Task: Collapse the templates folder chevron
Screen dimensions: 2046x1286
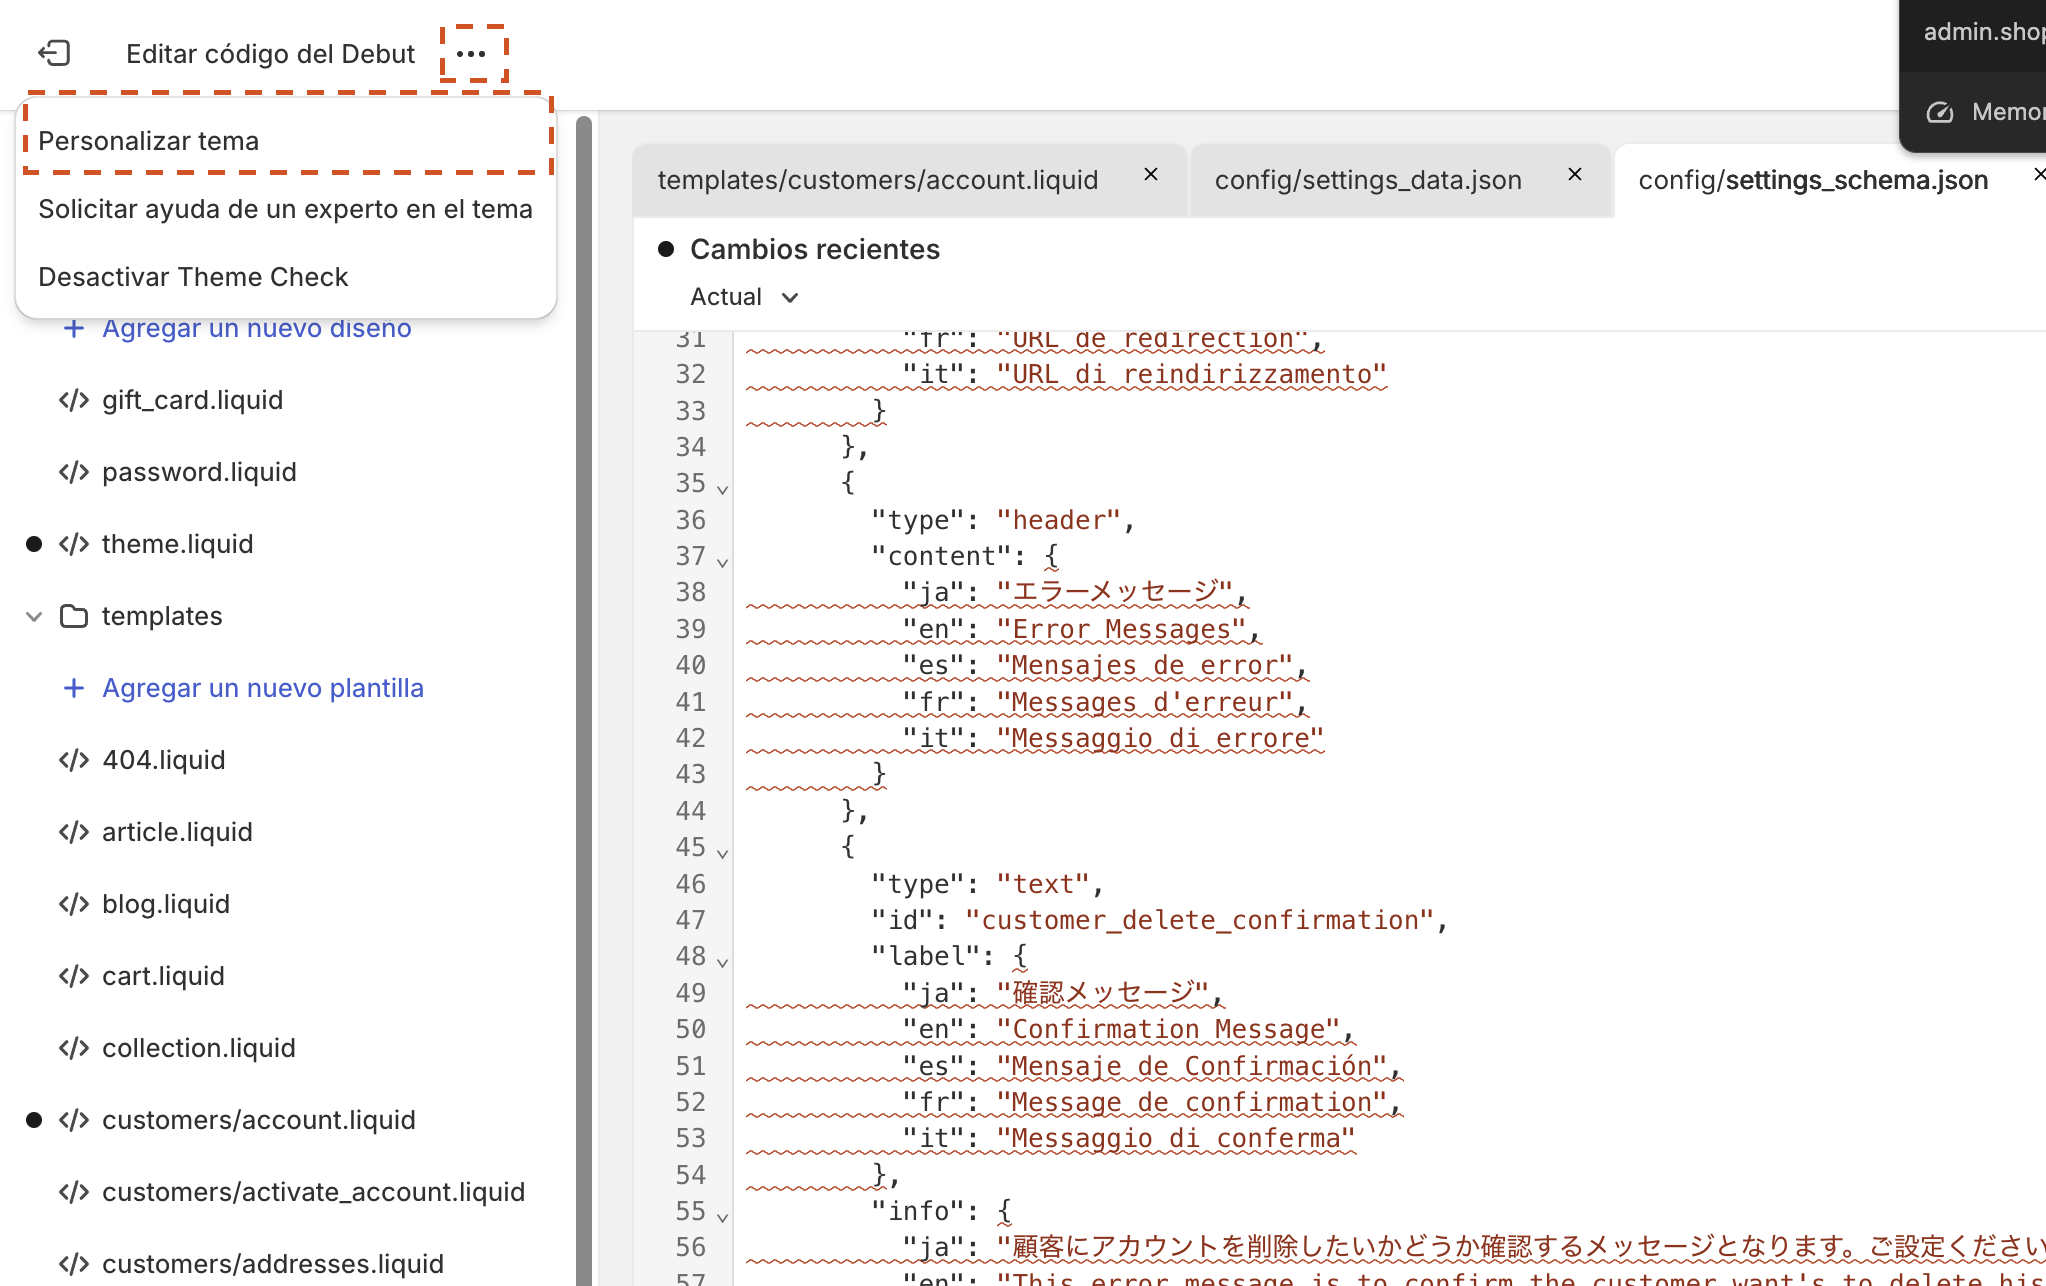Action: click(34, 616)
